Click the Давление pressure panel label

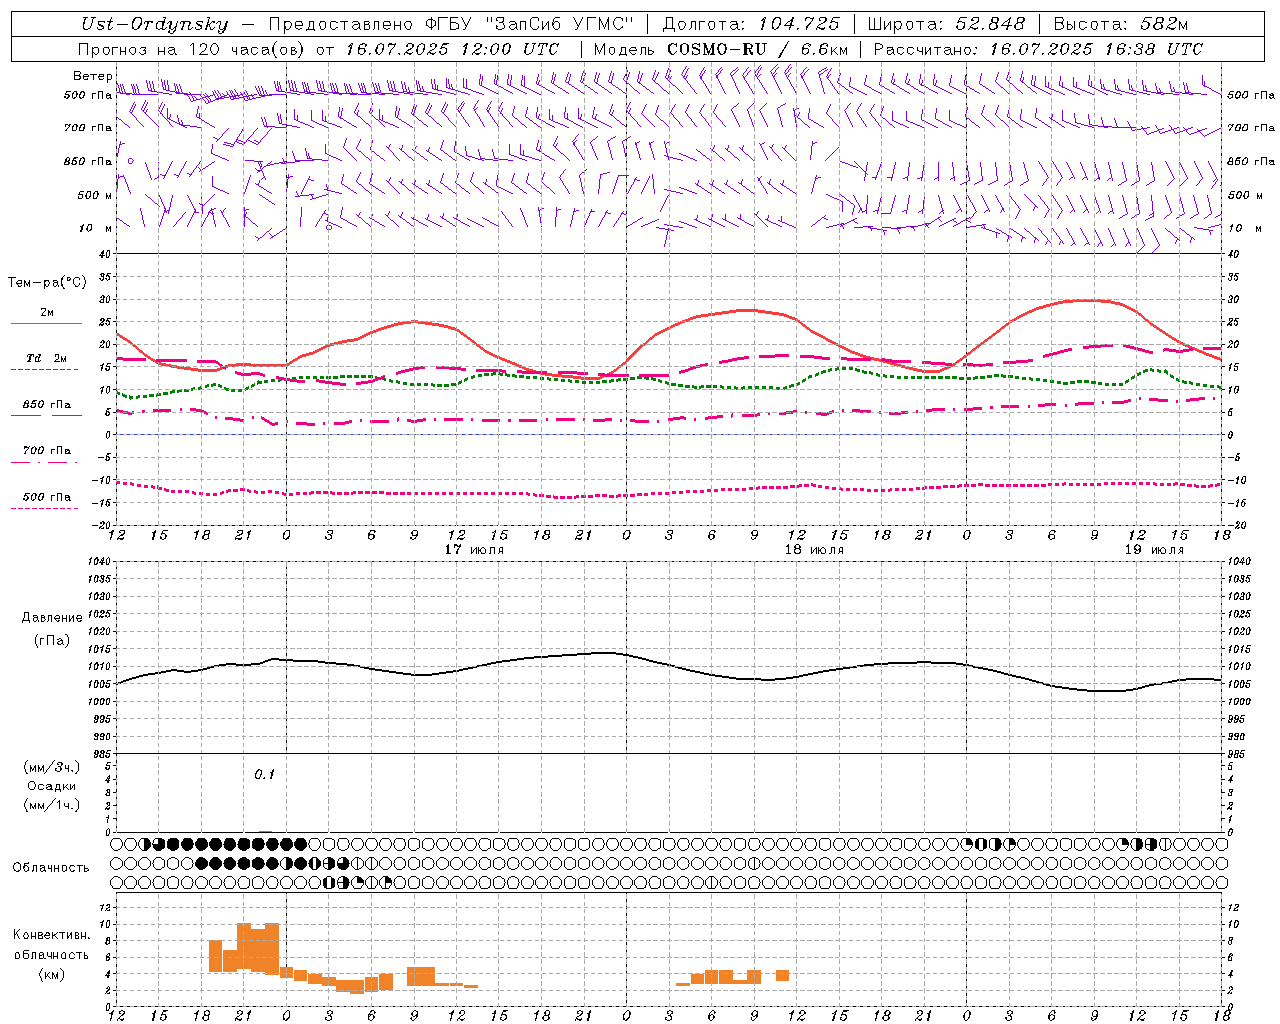pyautogui.click(x=52, y=618)
